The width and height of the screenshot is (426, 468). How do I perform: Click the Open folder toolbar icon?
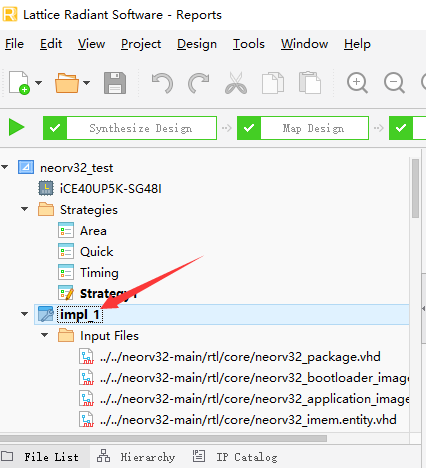click(x=67, y=83)
